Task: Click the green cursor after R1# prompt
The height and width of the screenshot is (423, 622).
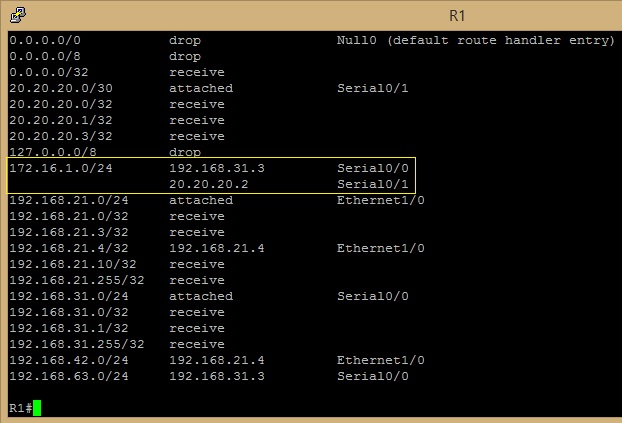Action: 37,408
